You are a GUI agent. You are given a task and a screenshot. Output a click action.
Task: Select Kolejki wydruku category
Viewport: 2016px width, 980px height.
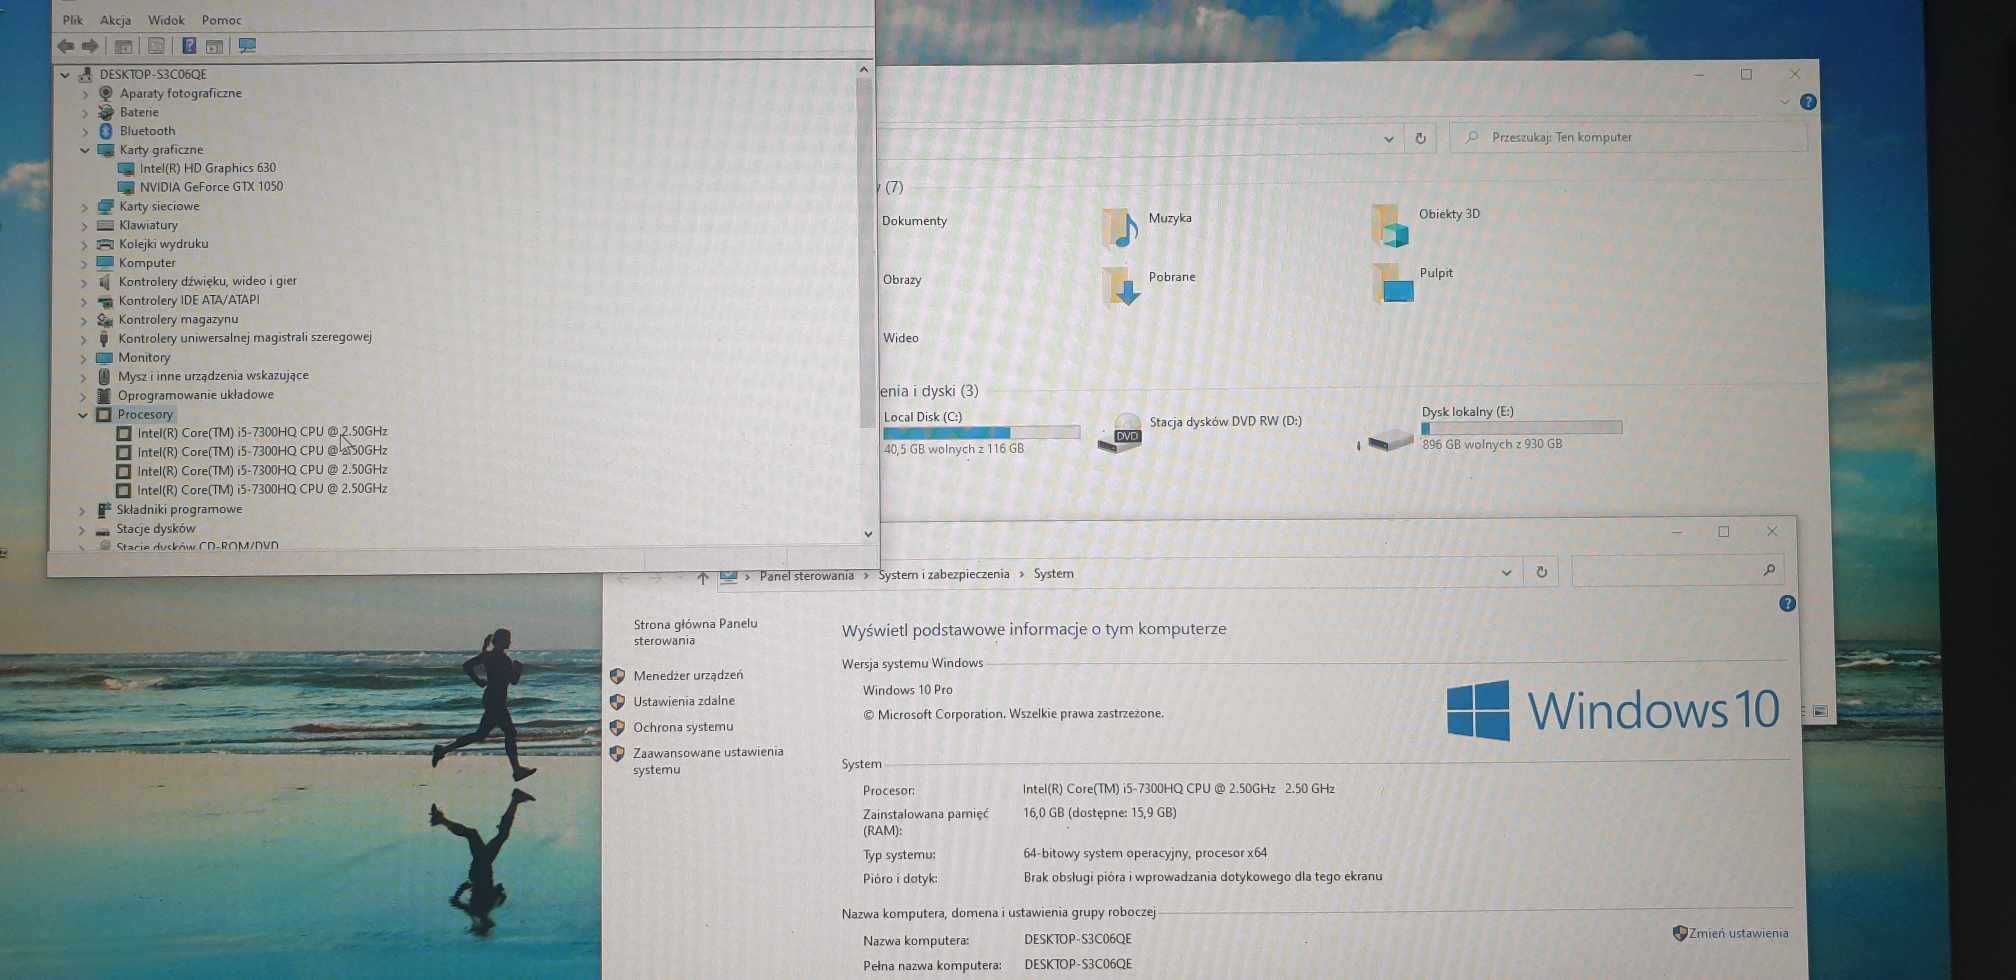[163, 244]
